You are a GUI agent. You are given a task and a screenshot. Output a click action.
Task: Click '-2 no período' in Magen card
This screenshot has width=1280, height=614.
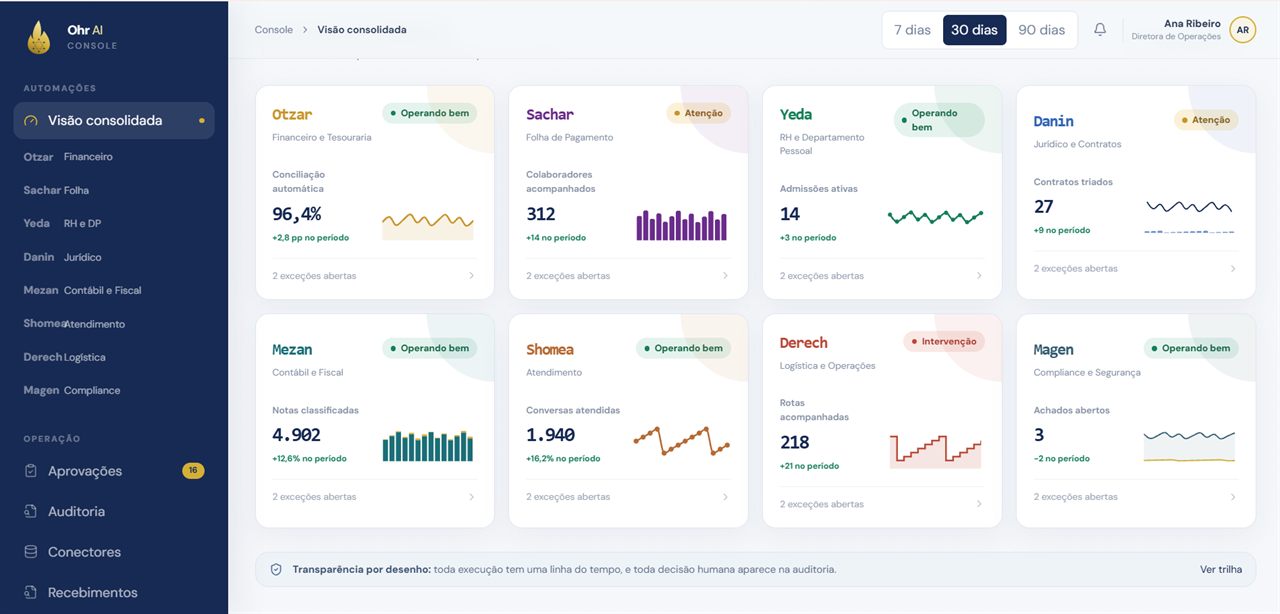pyautogui.click(x=1062, y=459)
